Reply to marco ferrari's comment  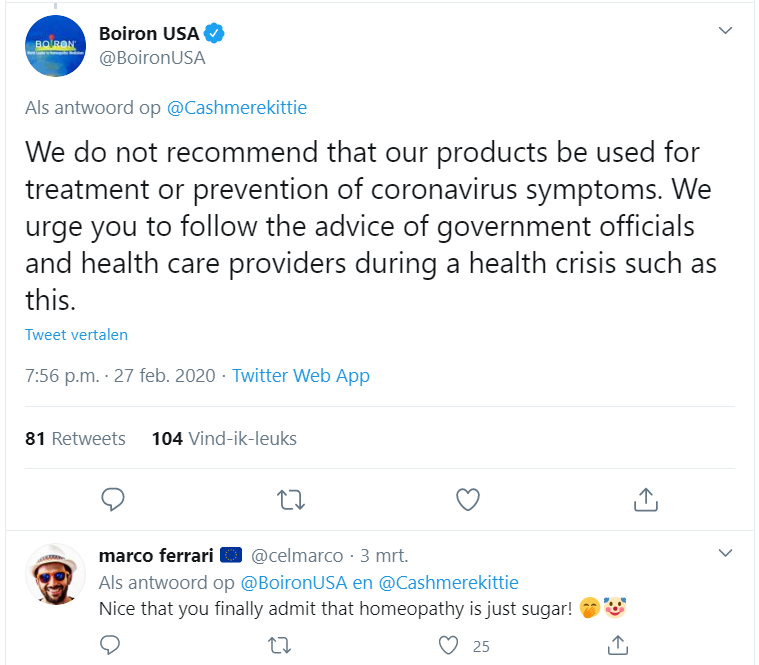(114, 646)
